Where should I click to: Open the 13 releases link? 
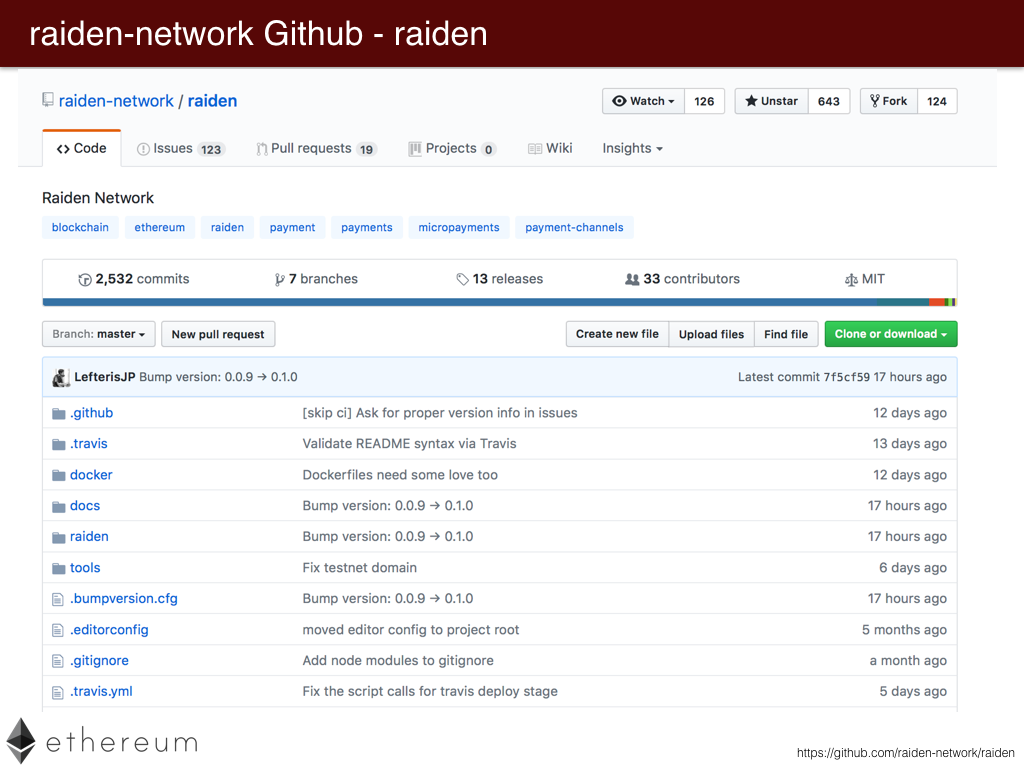pyautogui.click(x=500, y=279)
